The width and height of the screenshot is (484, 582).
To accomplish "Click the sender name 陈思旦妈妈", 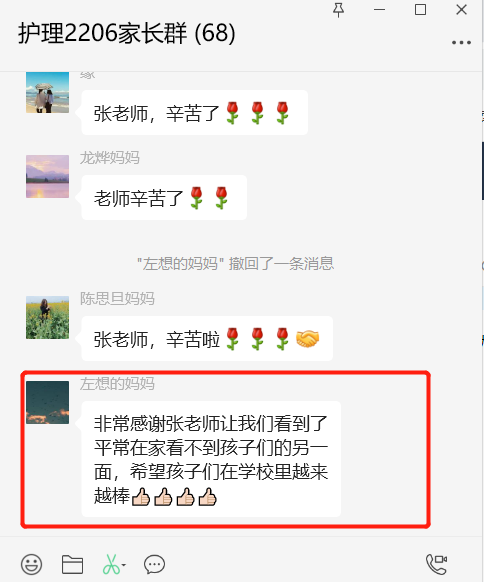I will 117,298.
